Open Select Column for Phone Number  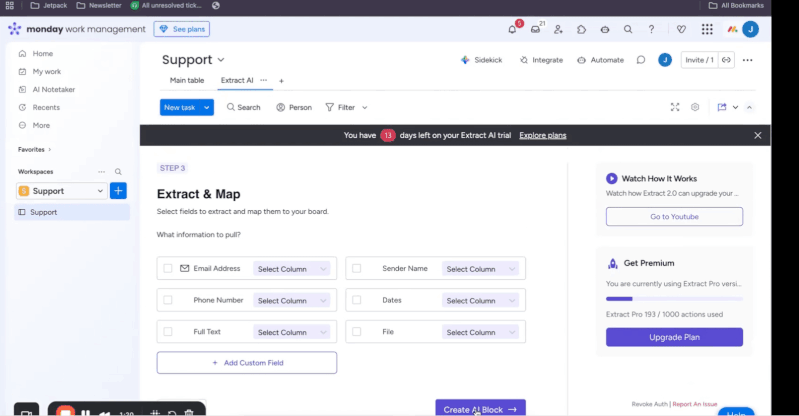(x=291, y=300)
